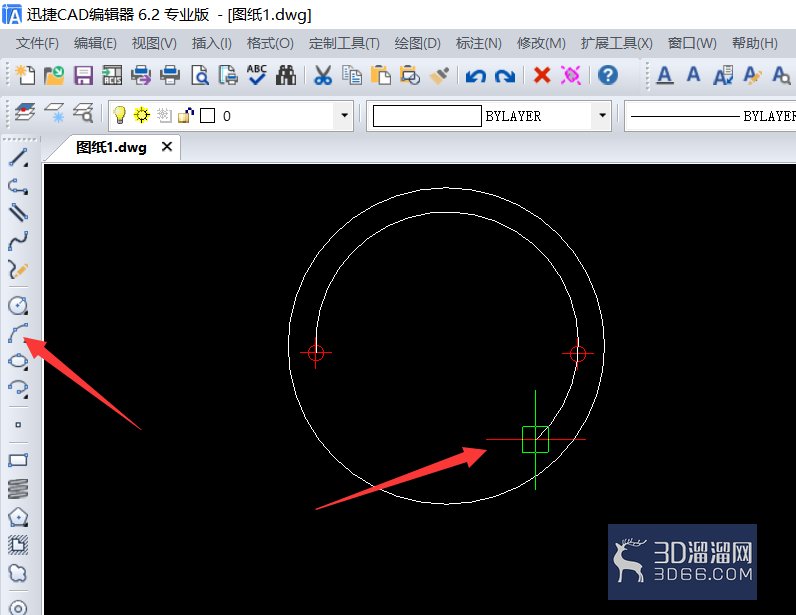Select the Polyline tool
Screen dimensions: 796x615
(x=18, y=186)
